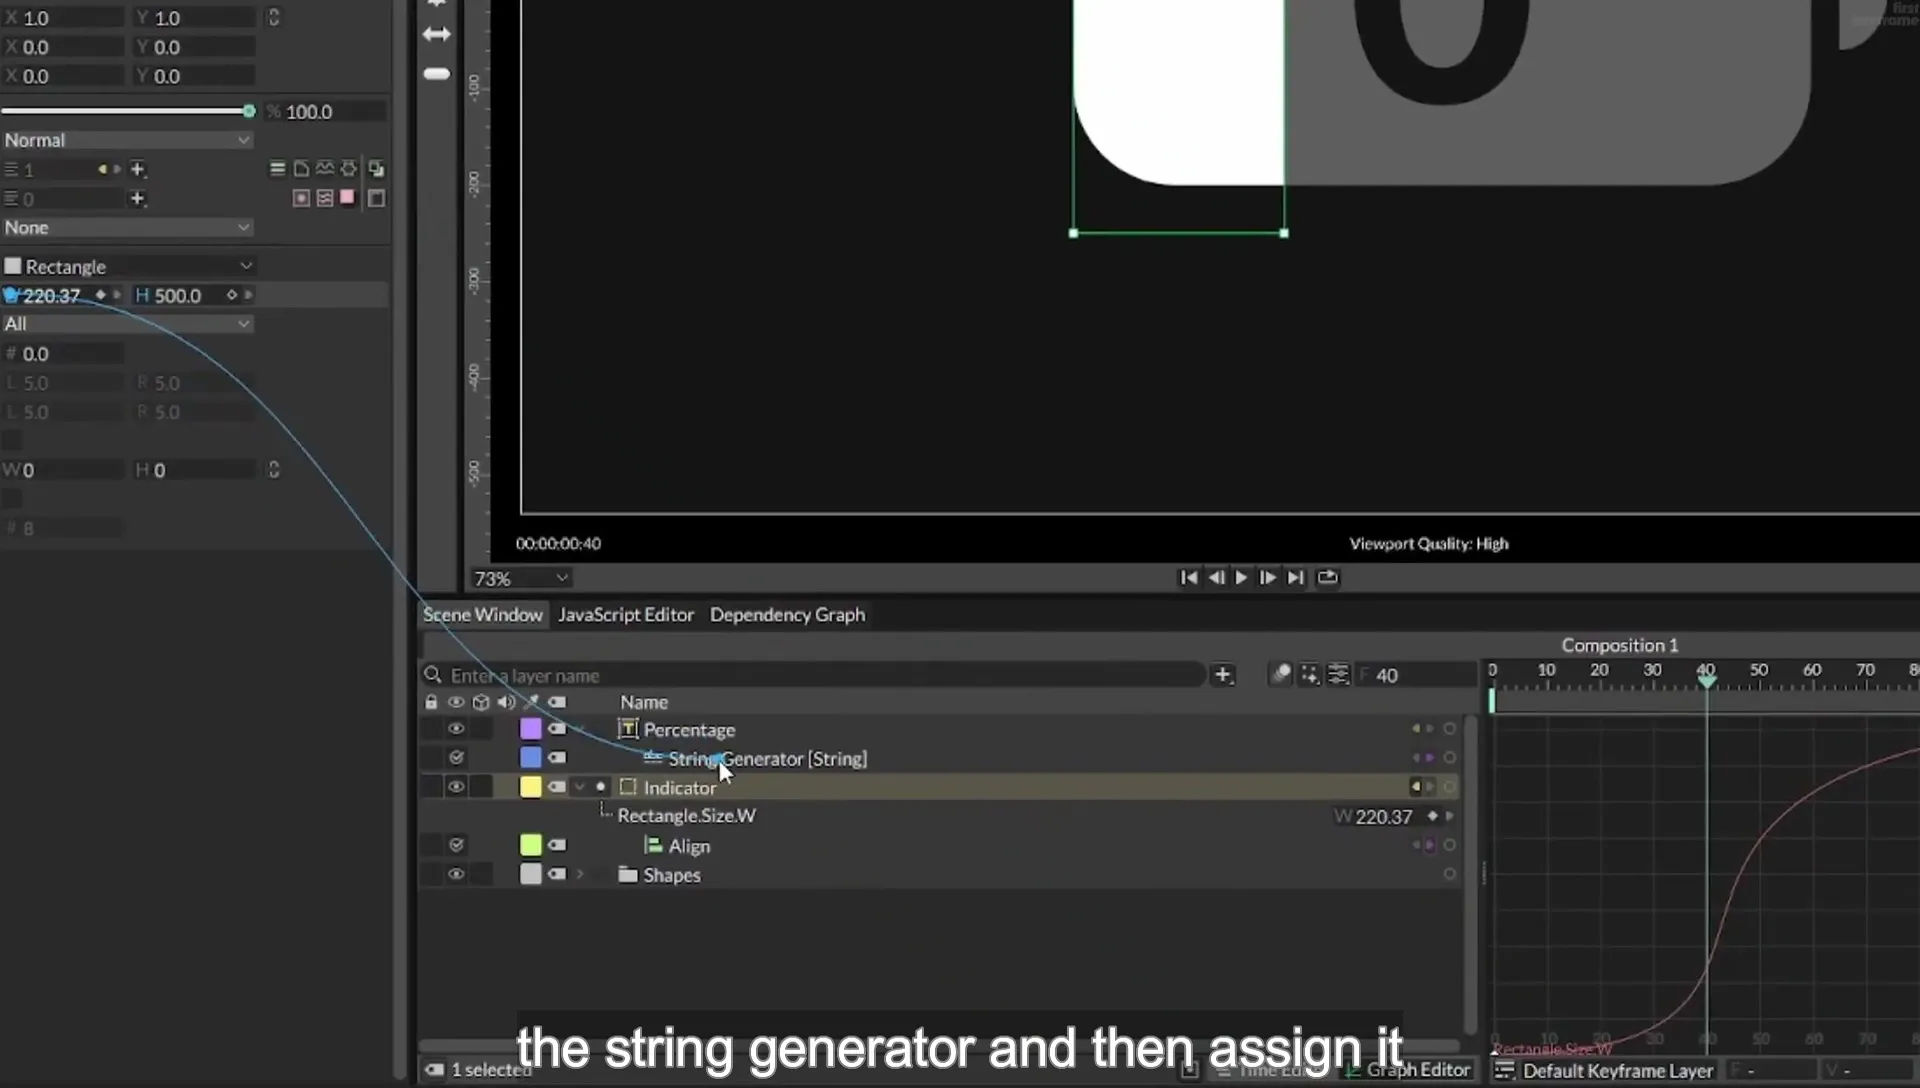The width and height of the screenshot is (1920, 1088).
Task: Jump to the first frame
Action: (x=1188, y=578)
